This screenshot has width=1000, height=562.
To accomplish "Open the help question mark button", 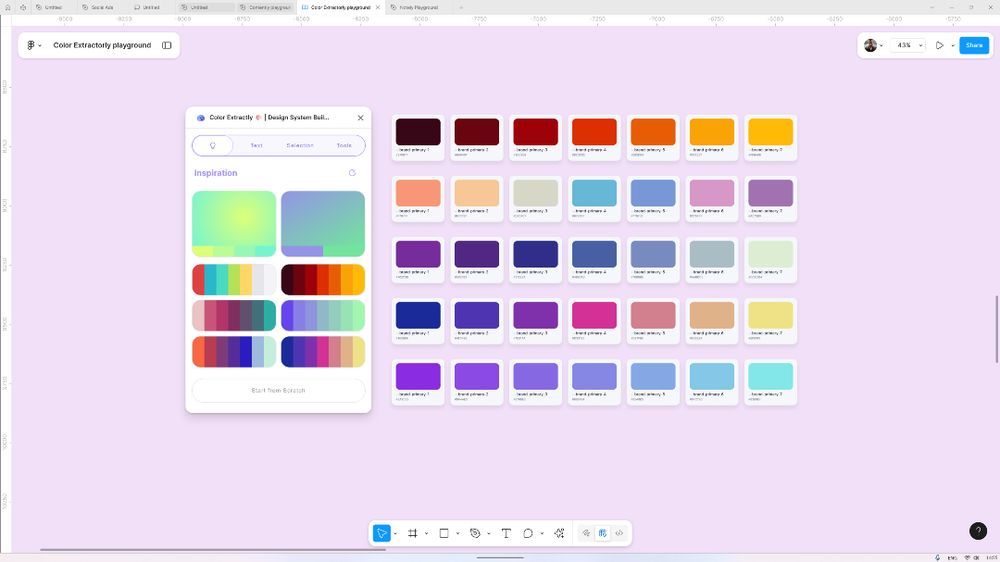I will pos(978,531).
